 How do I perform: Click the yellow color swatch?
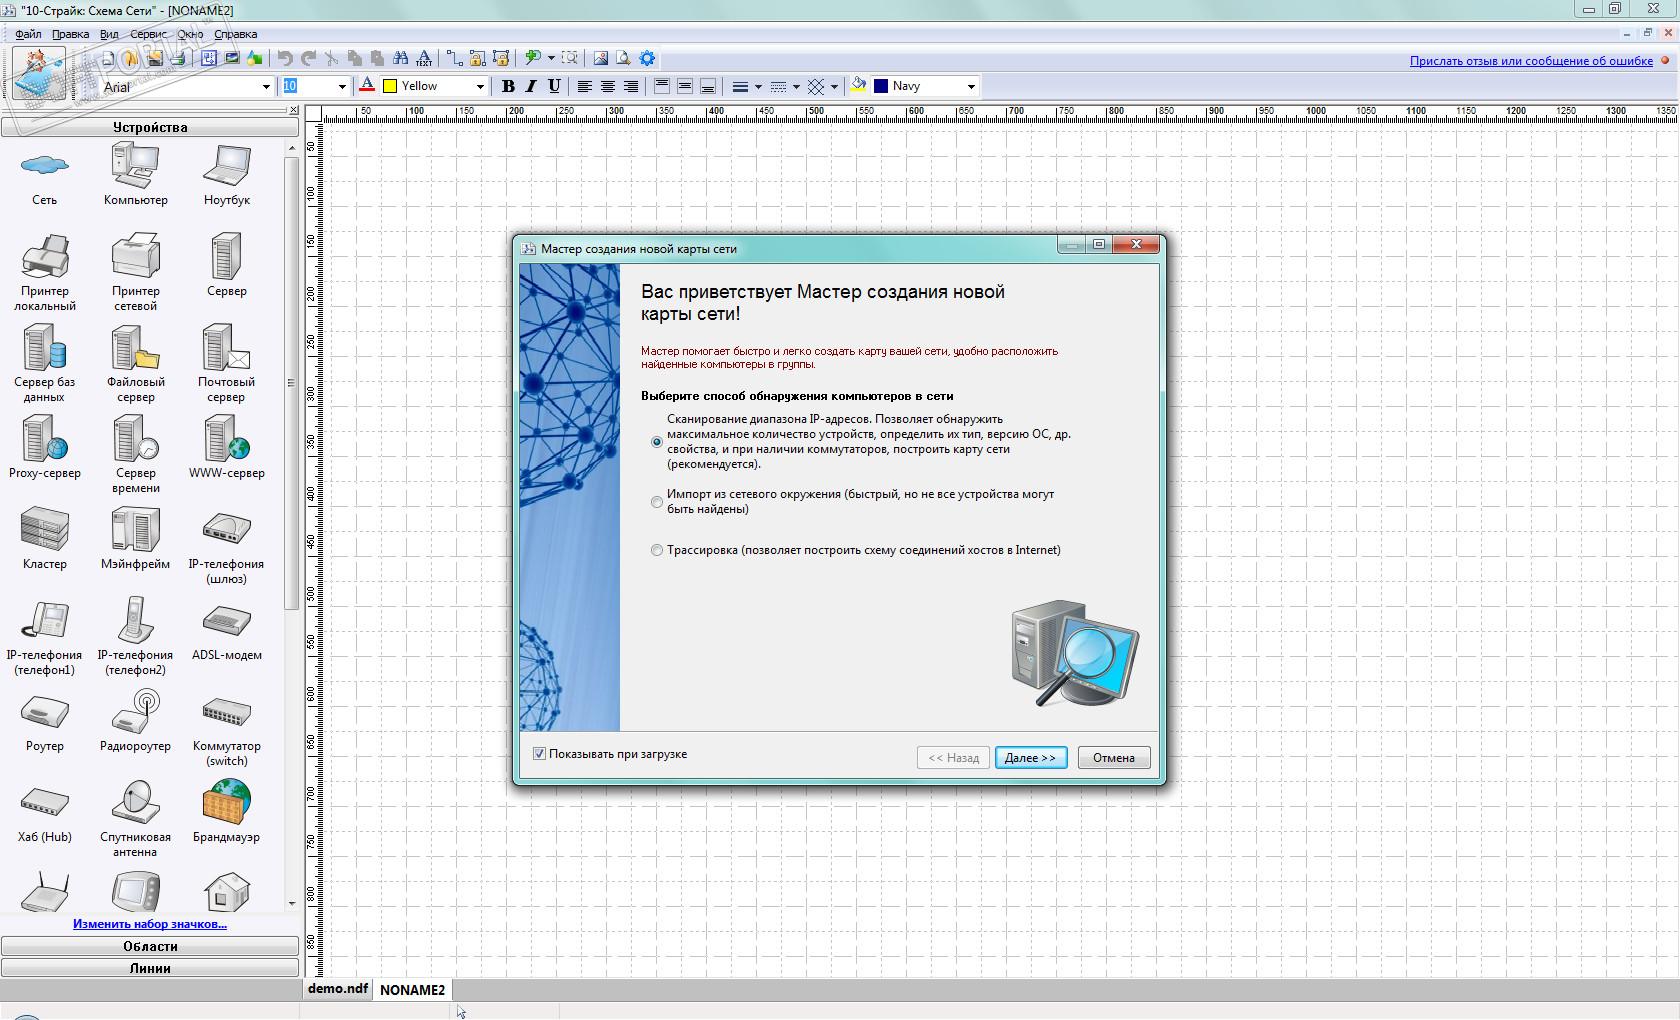390,86
